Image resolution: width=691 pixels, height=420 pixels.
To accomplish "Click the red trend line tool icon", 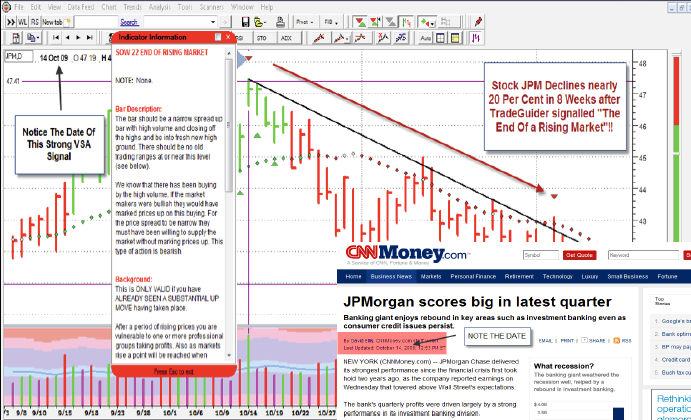I will point(319,38).
